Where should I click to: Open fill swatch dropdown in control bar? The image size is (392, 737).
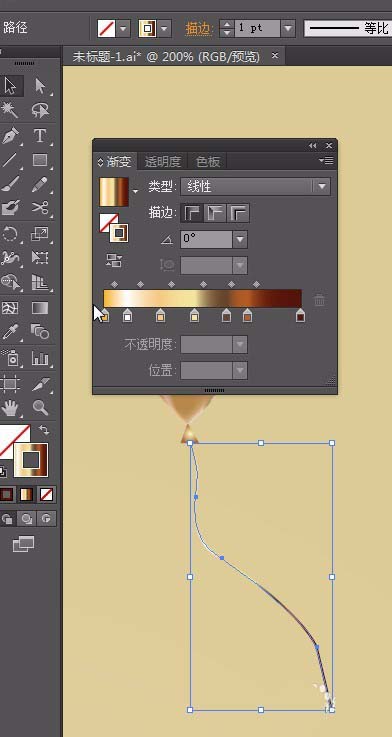coord(123,28)
